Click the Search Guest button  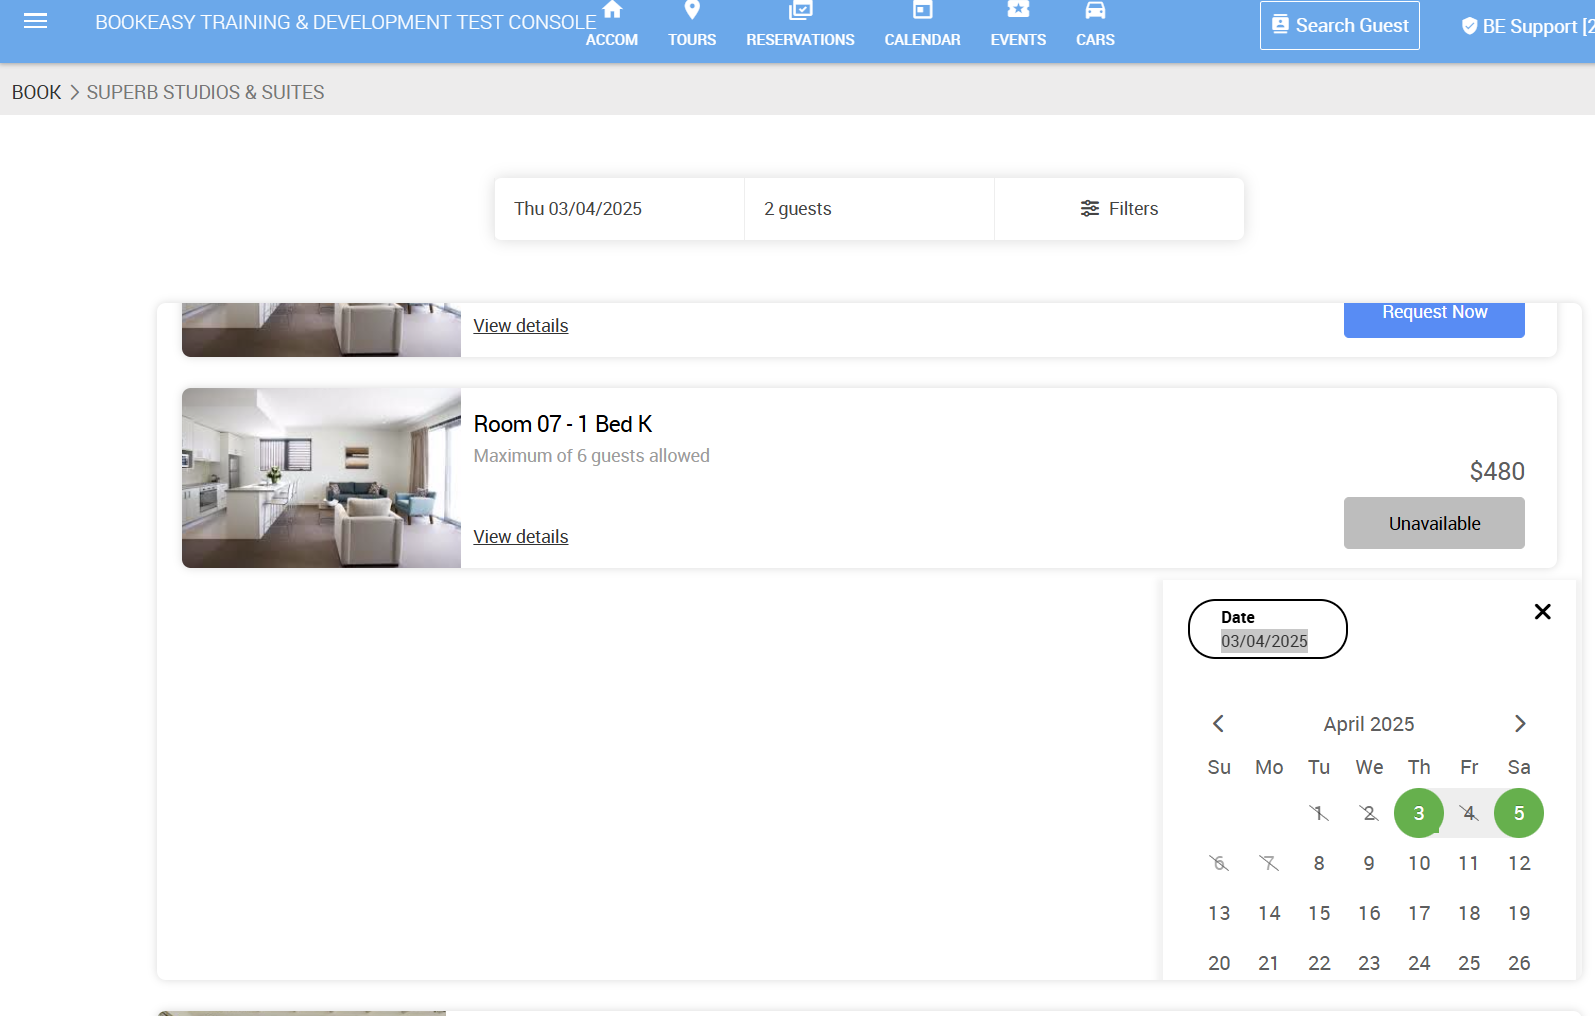pyautogui.click(x=1340, y=25)
